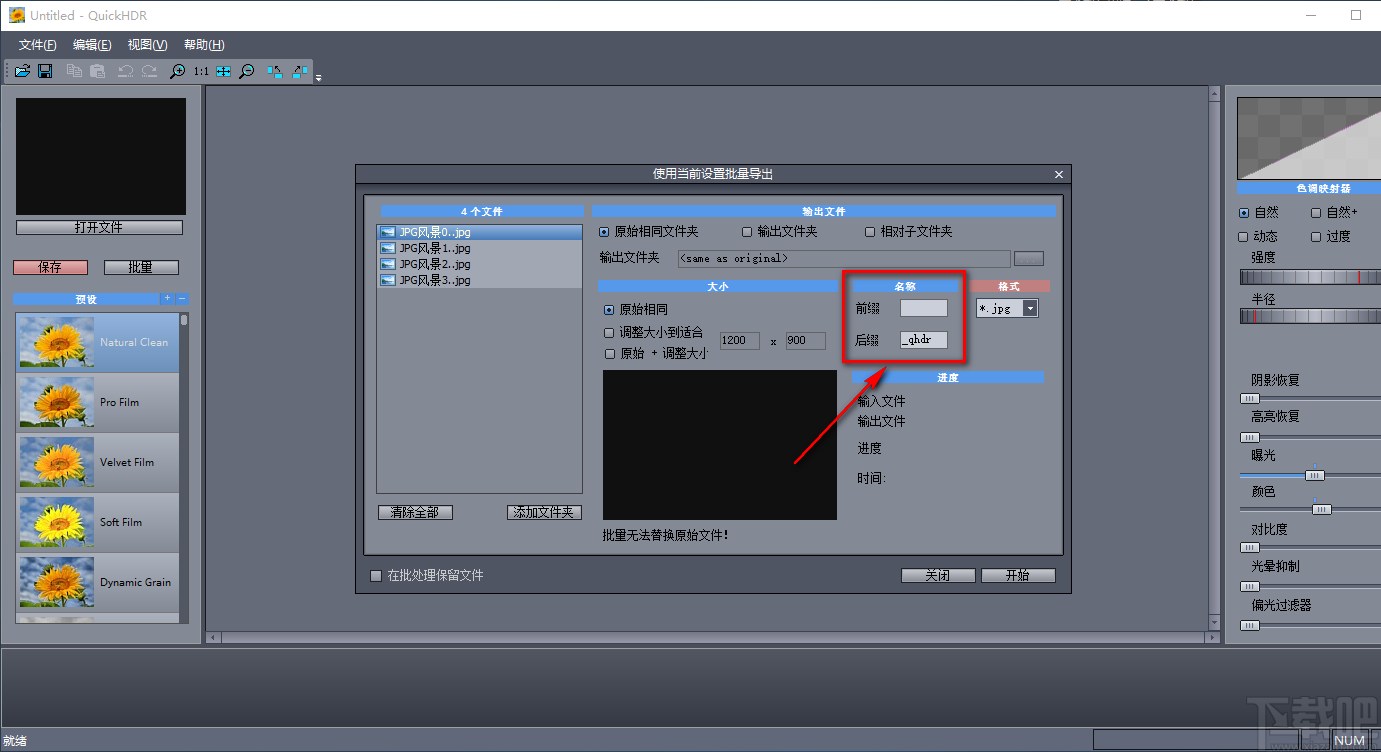
Task: Open the 文件 menu
Action: [x=37, y=44]
